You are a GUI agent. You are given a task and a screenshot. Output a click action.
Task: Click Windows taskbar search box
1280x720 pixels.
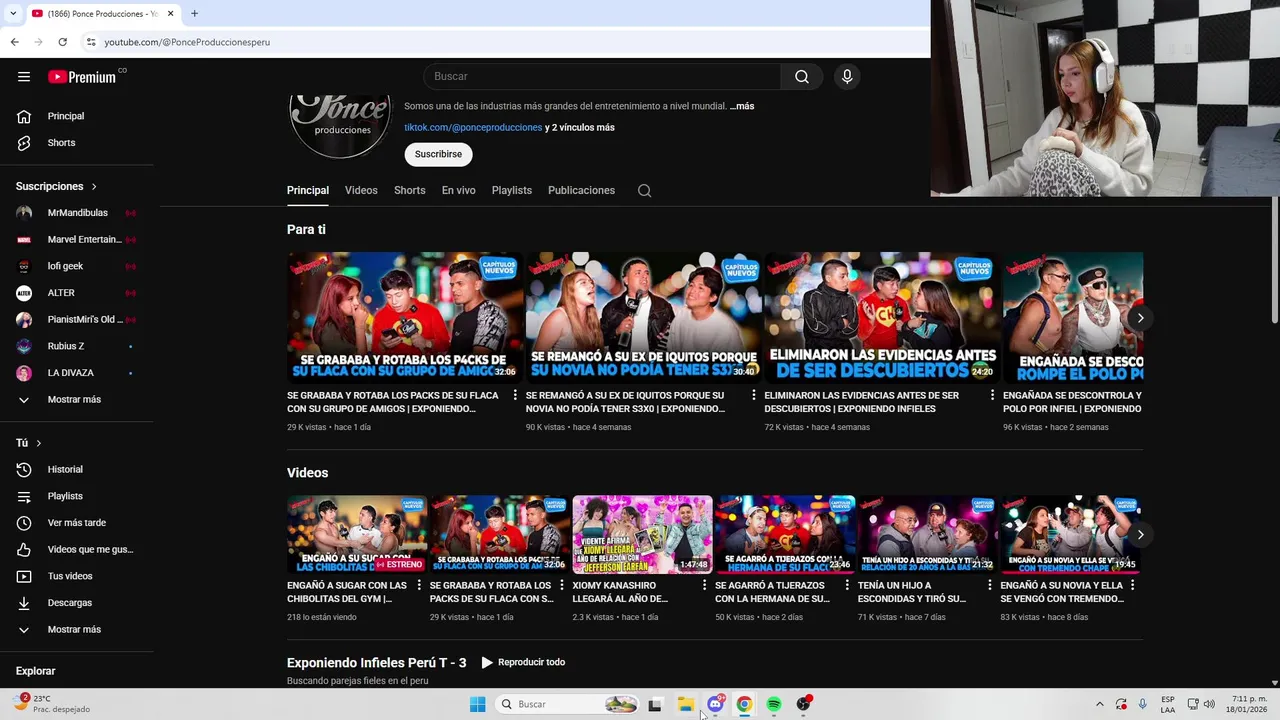click(568, 704)
